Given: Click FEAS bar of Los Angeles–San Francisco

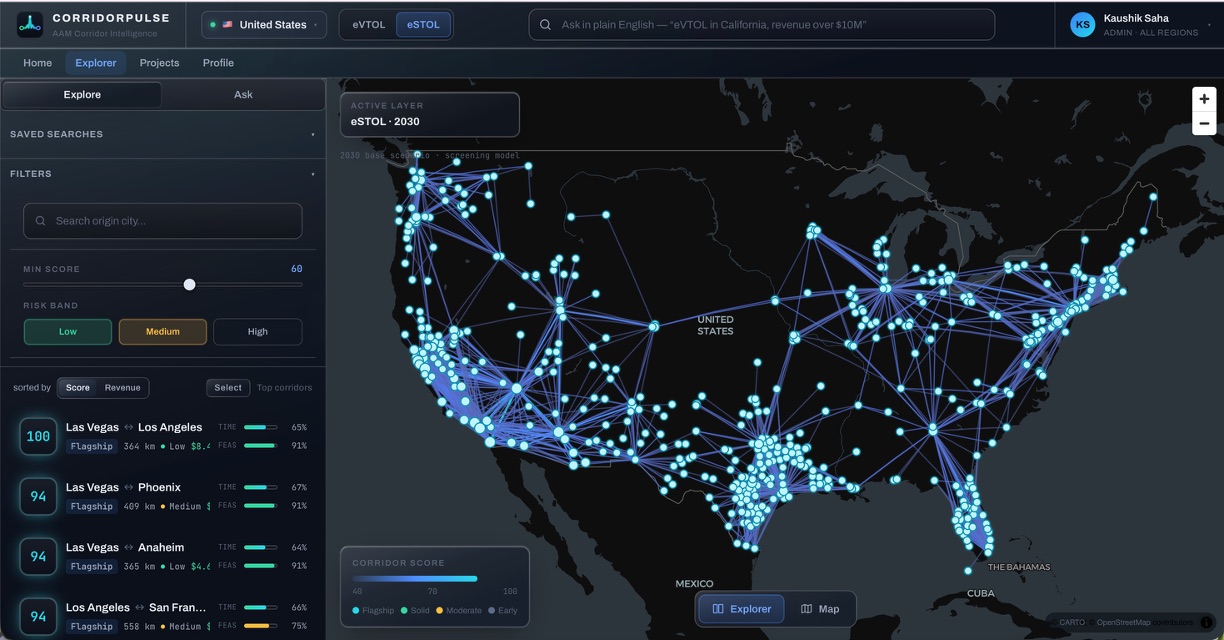Looking at the screenshot, I should click(x=261, y=626).
